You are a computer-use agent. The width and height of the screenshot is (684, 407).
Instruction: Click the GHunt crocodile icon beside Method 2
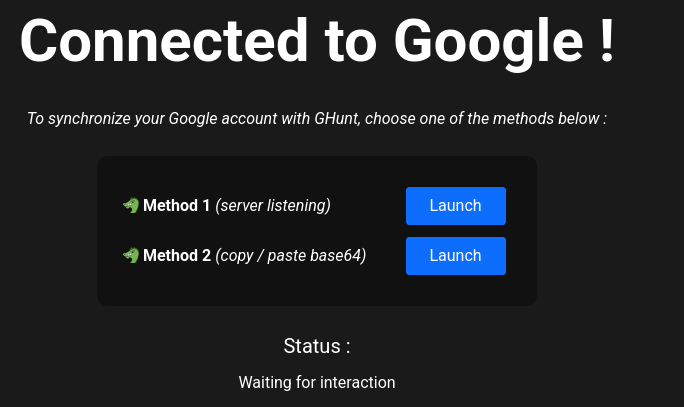[x=131, y=255]
